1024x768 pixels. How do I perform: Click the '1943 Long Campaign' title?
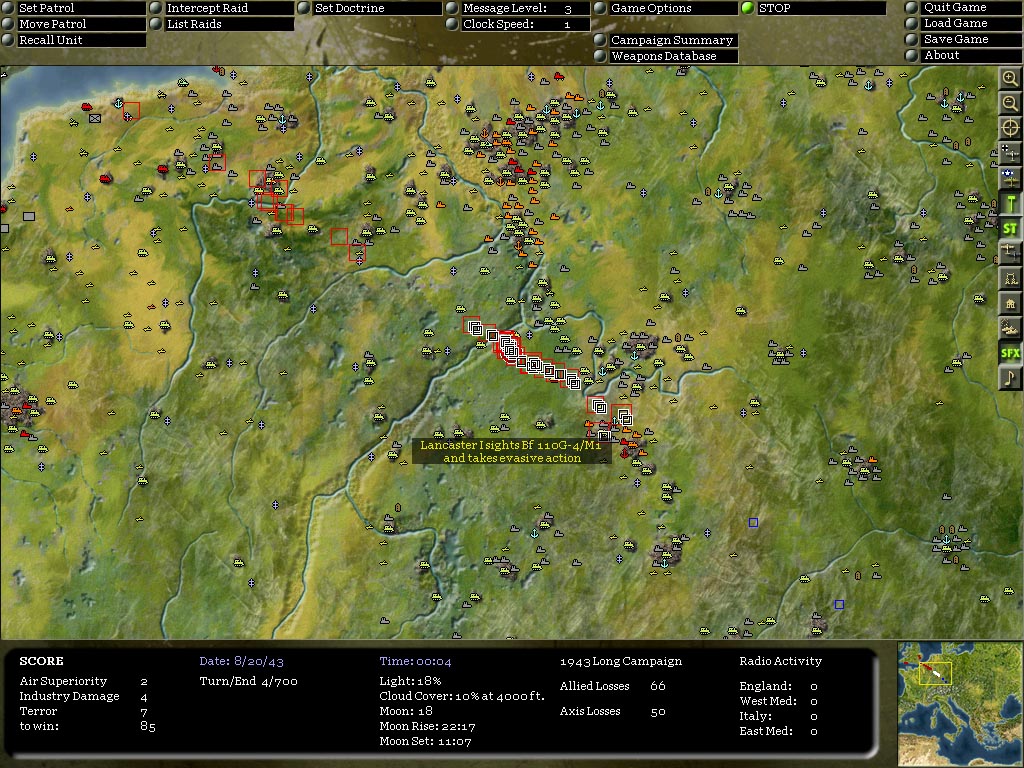(620, 661)
